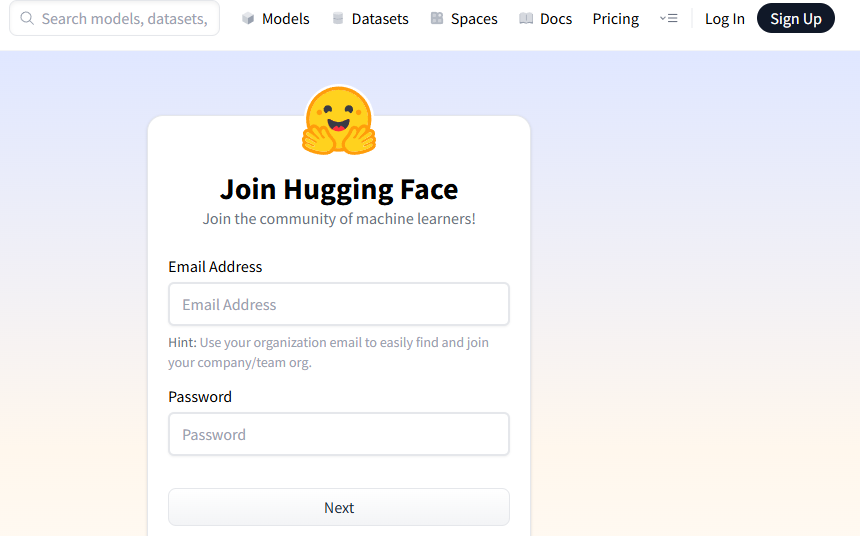The height and width of the screenshot is (536, 860).
Task: Open the Spaces page
Action: [464, 18]
